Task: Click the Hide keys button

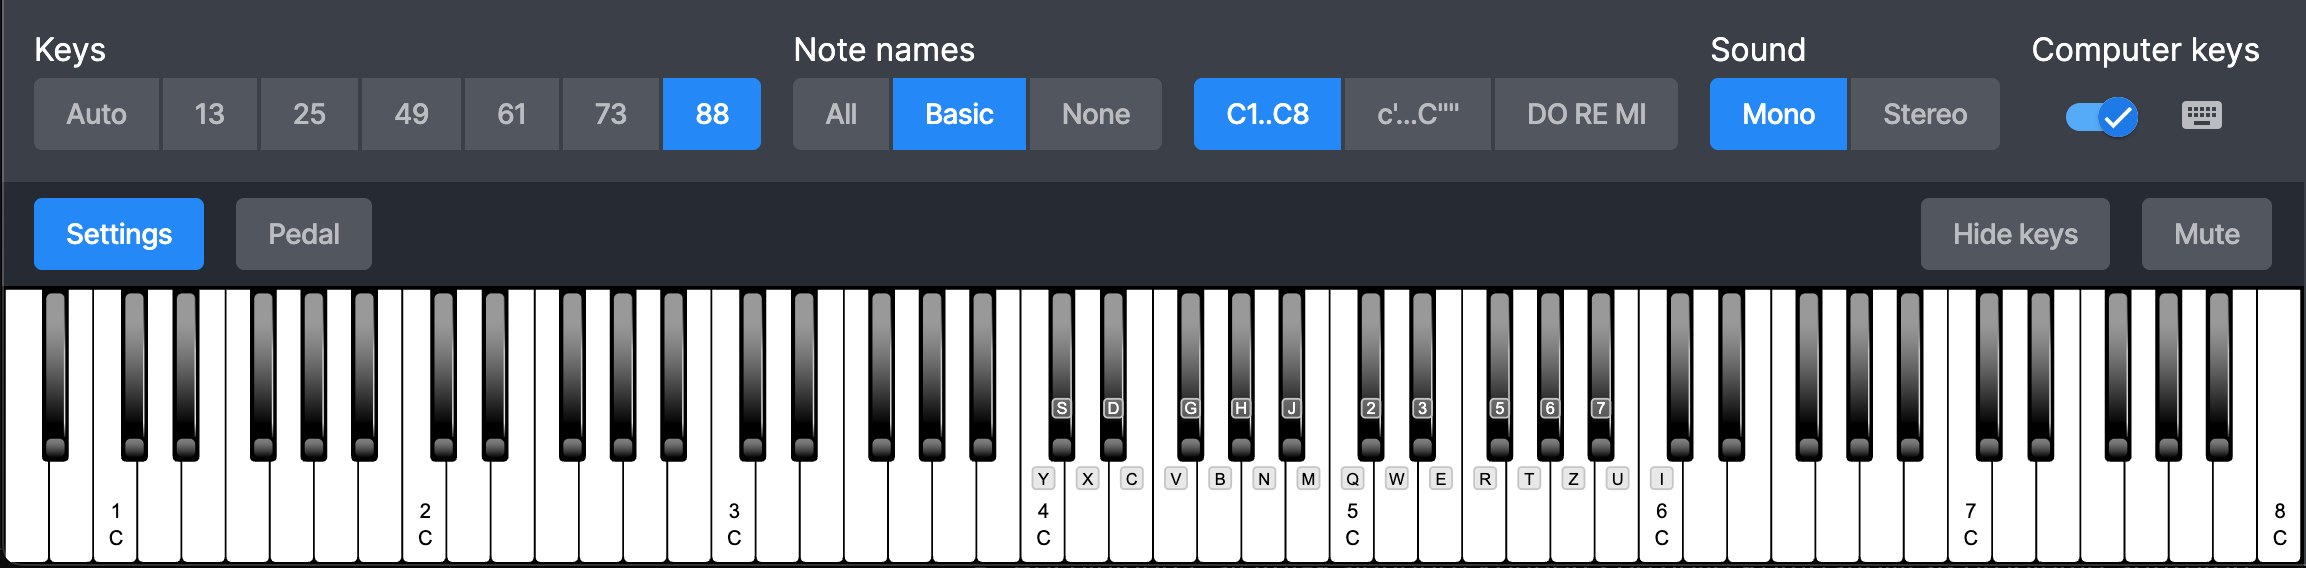Action: point(2015,234)
